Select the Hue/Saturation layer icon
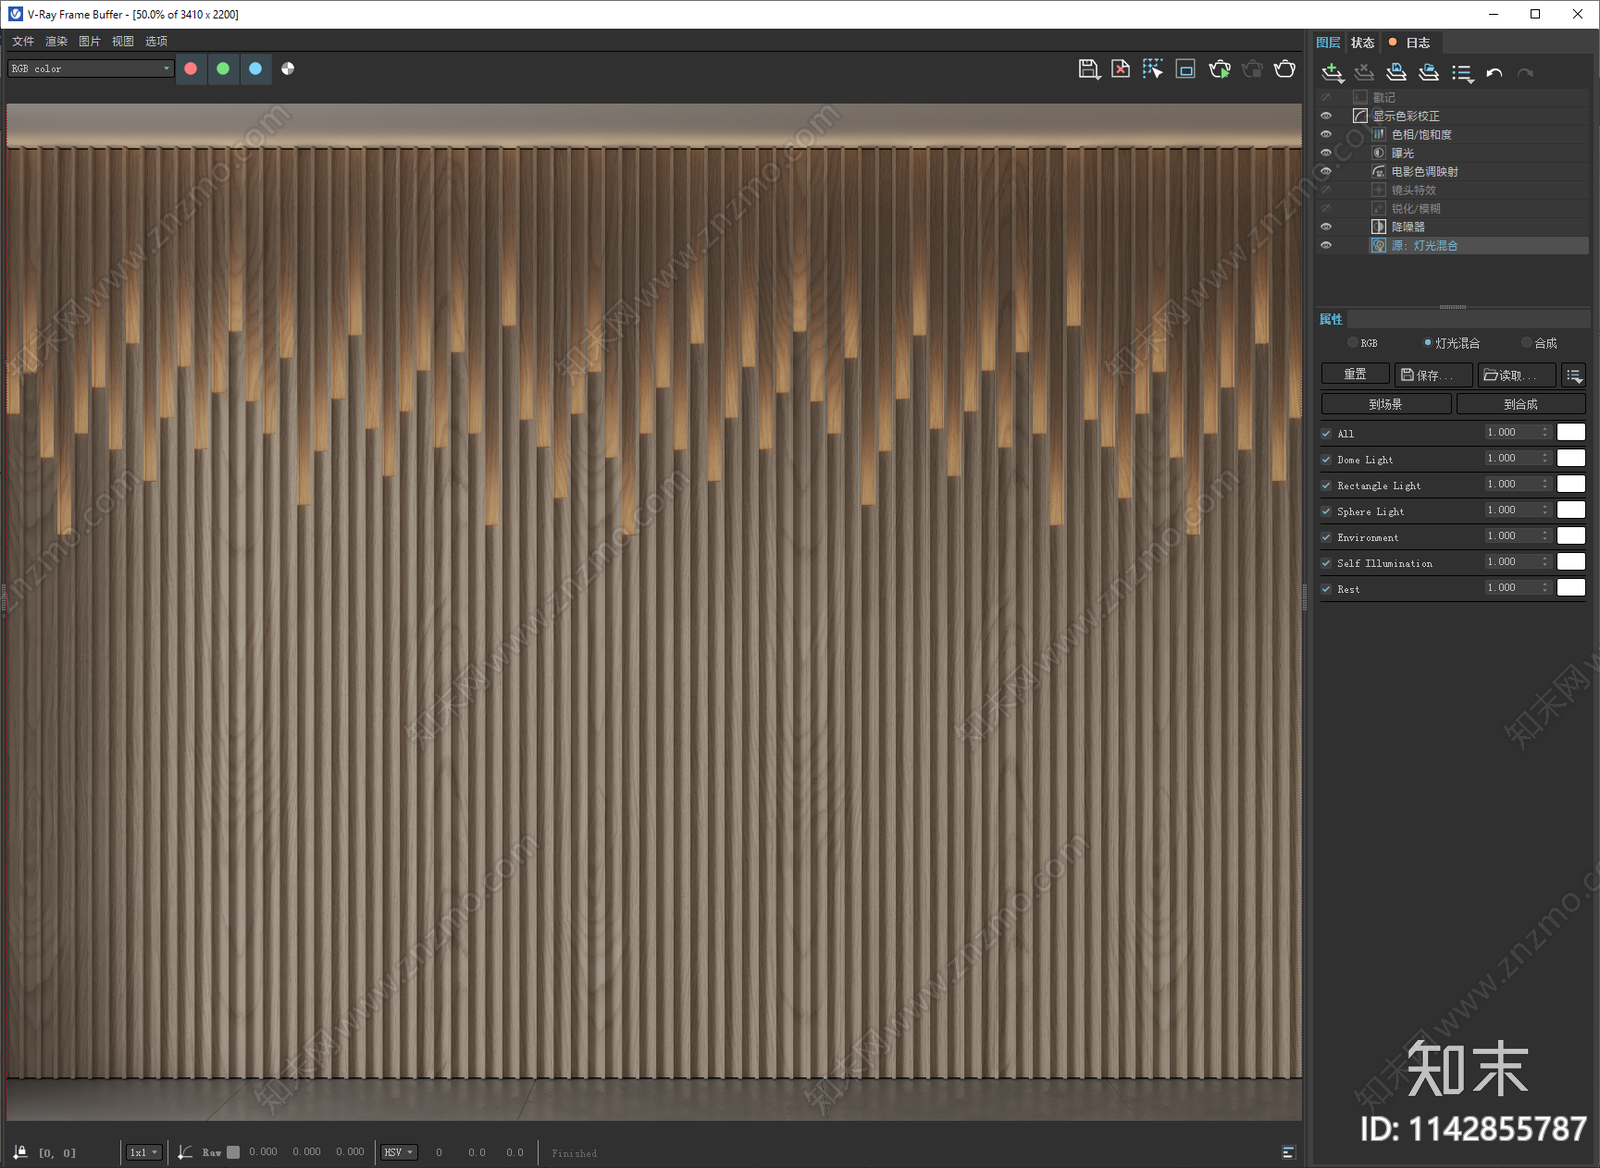The width and height of the screenshot is (1600, 1168). 1379,134
